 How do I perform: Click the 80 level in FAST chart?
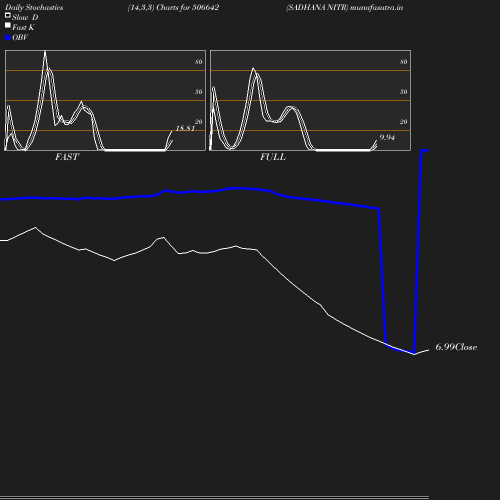[199, 62]
